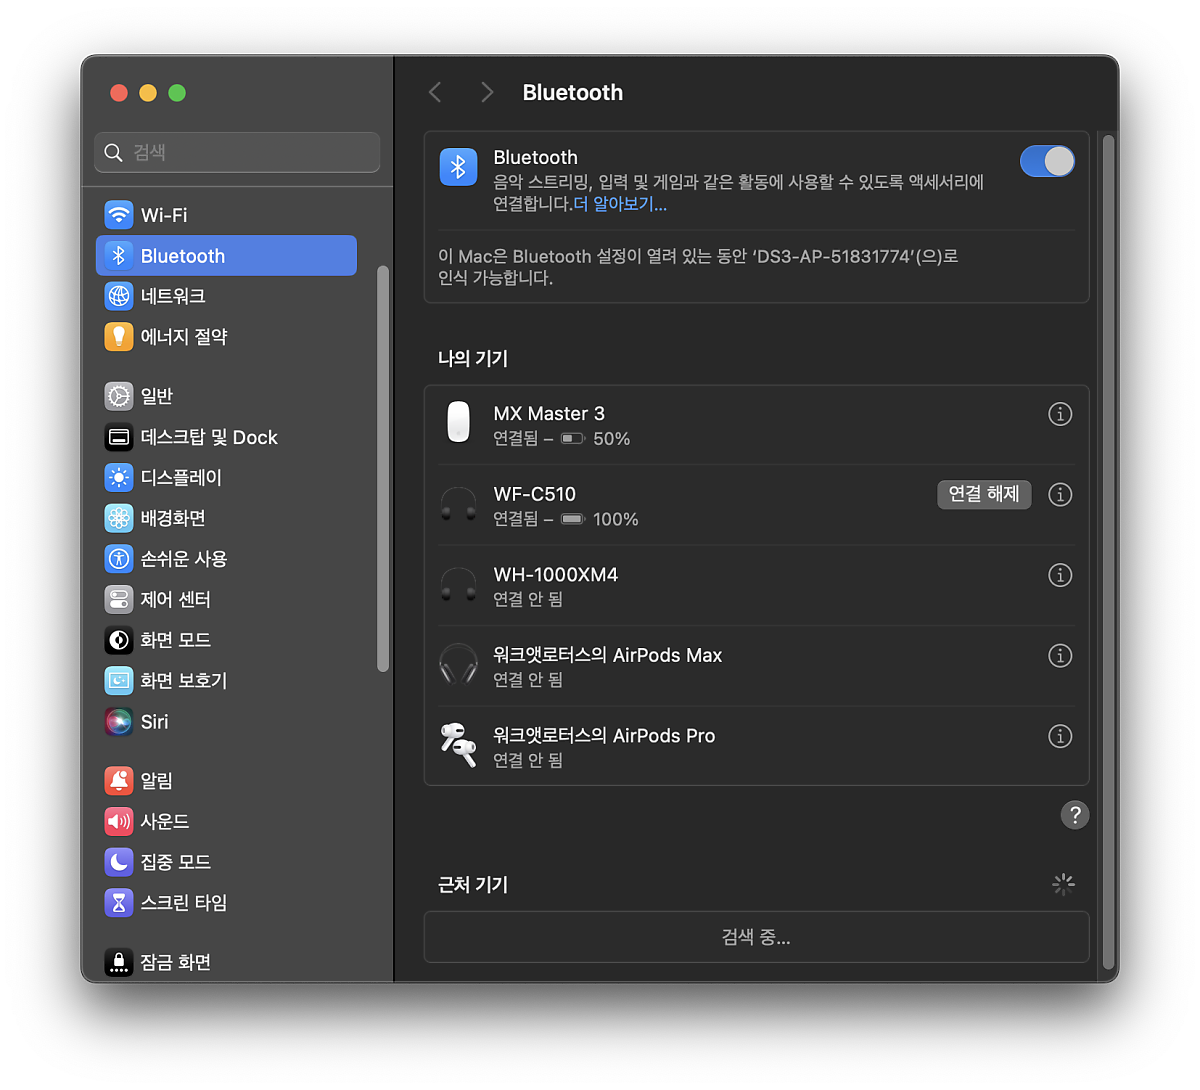This screenshot has width=1200, height=1090.
Task: Click the 배경화면 flower icon
Action: tap(119, 518)
